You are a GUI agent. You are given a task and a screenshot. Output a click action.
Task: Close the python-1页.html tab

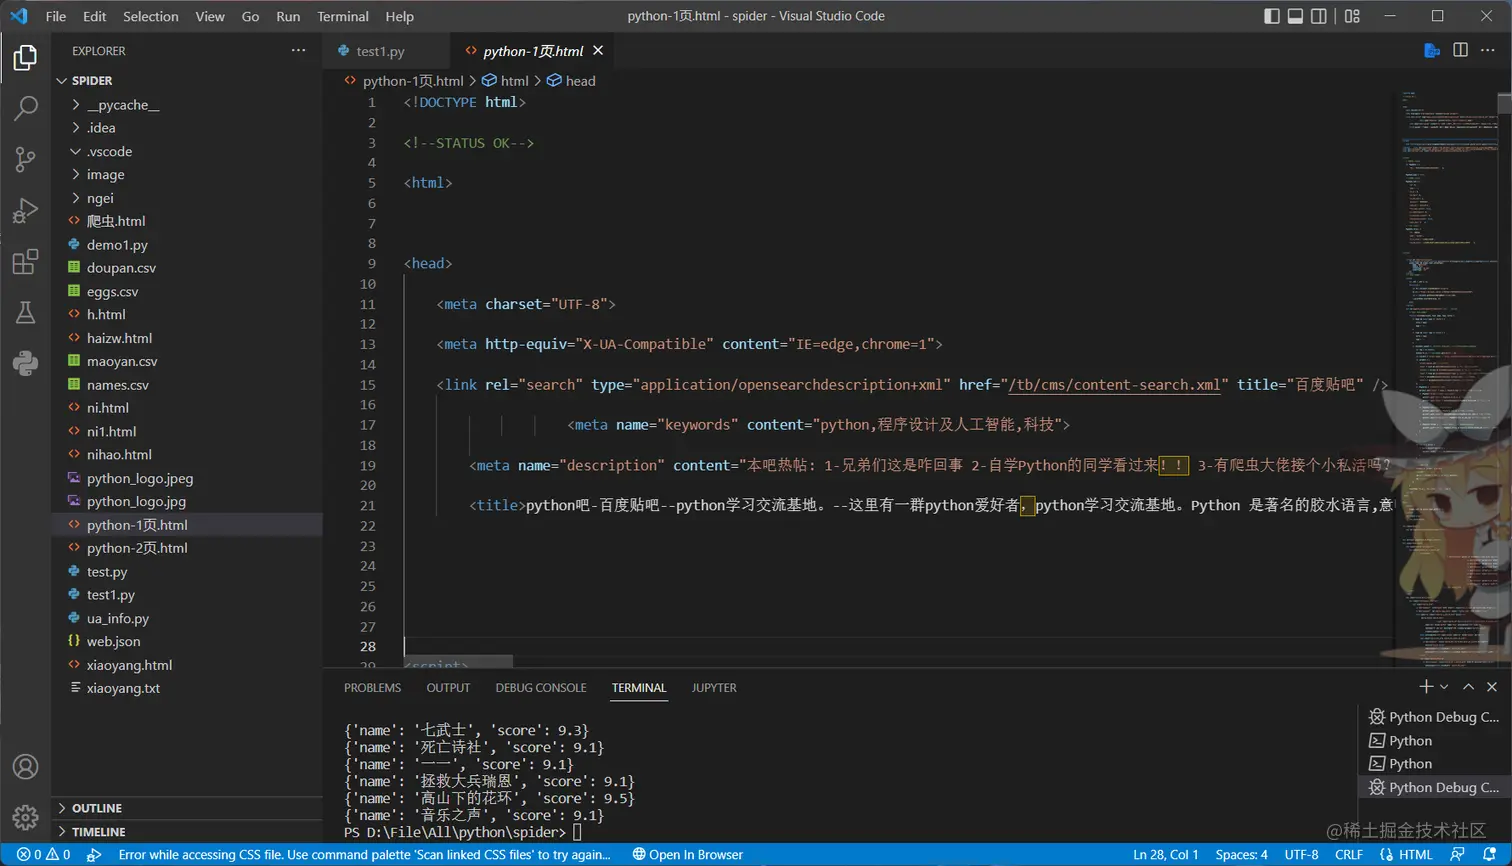[x=598, y=50]
